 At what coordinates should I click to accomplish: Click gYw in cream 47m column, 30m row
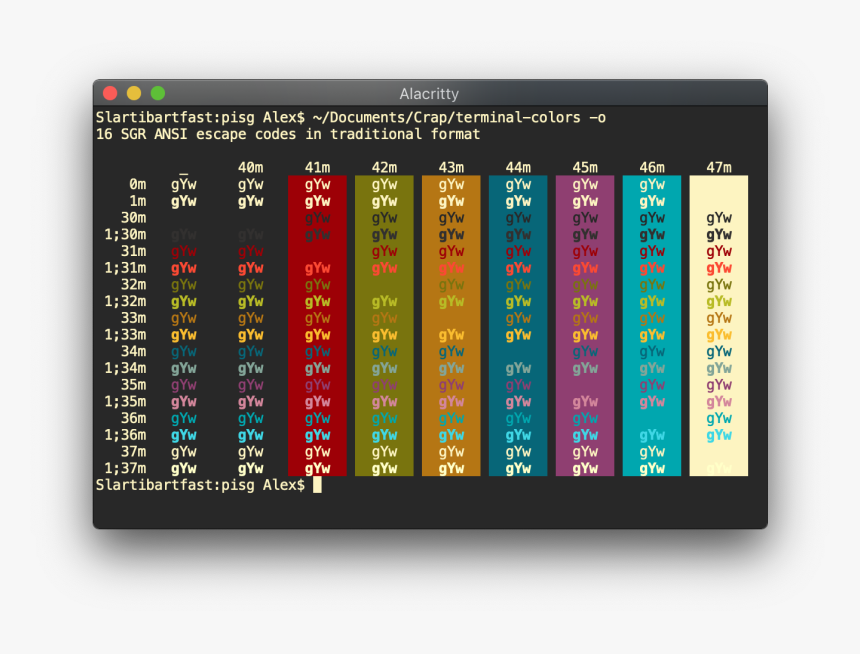(719, 218)
